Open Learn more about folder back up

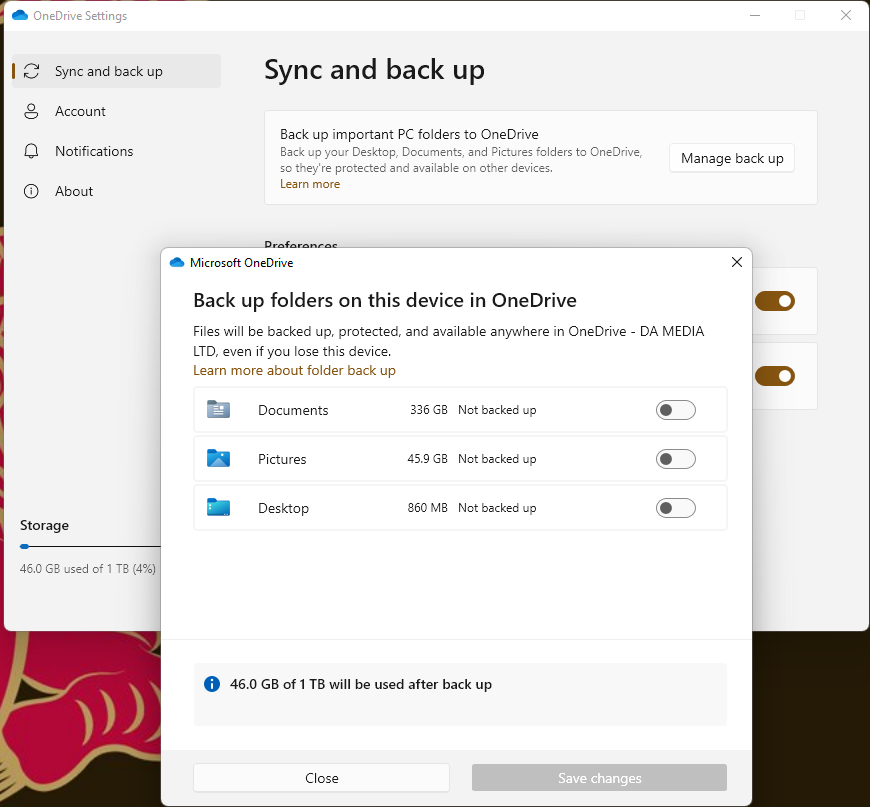pyautogui.click(x=294, y=370)
